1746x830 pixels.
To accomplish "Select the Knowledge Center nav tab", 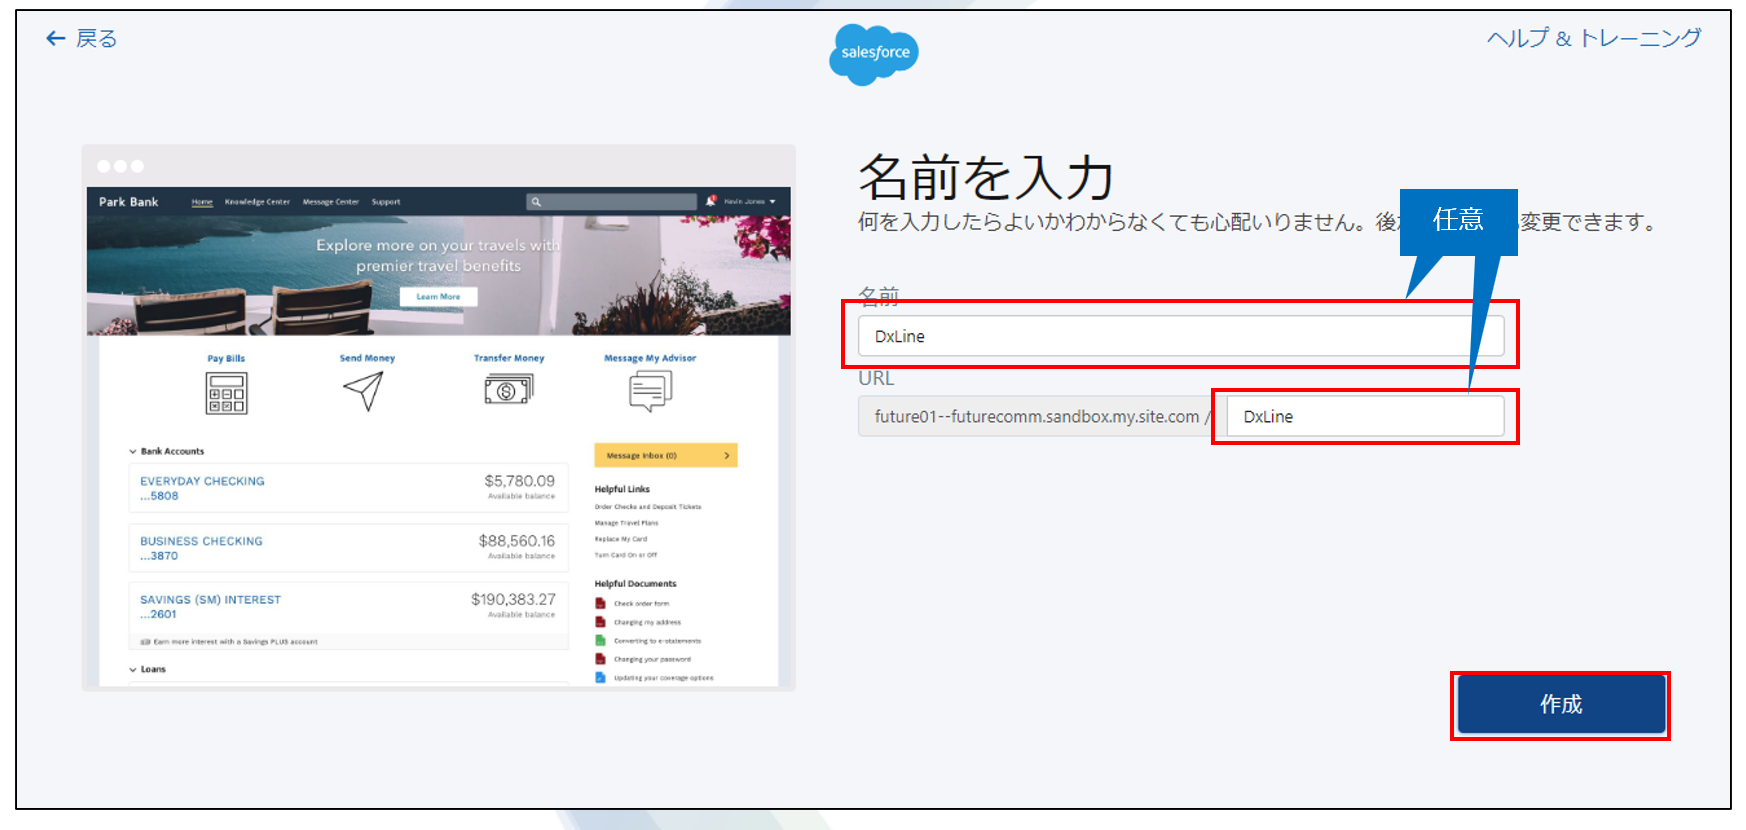I will (257, 202).
